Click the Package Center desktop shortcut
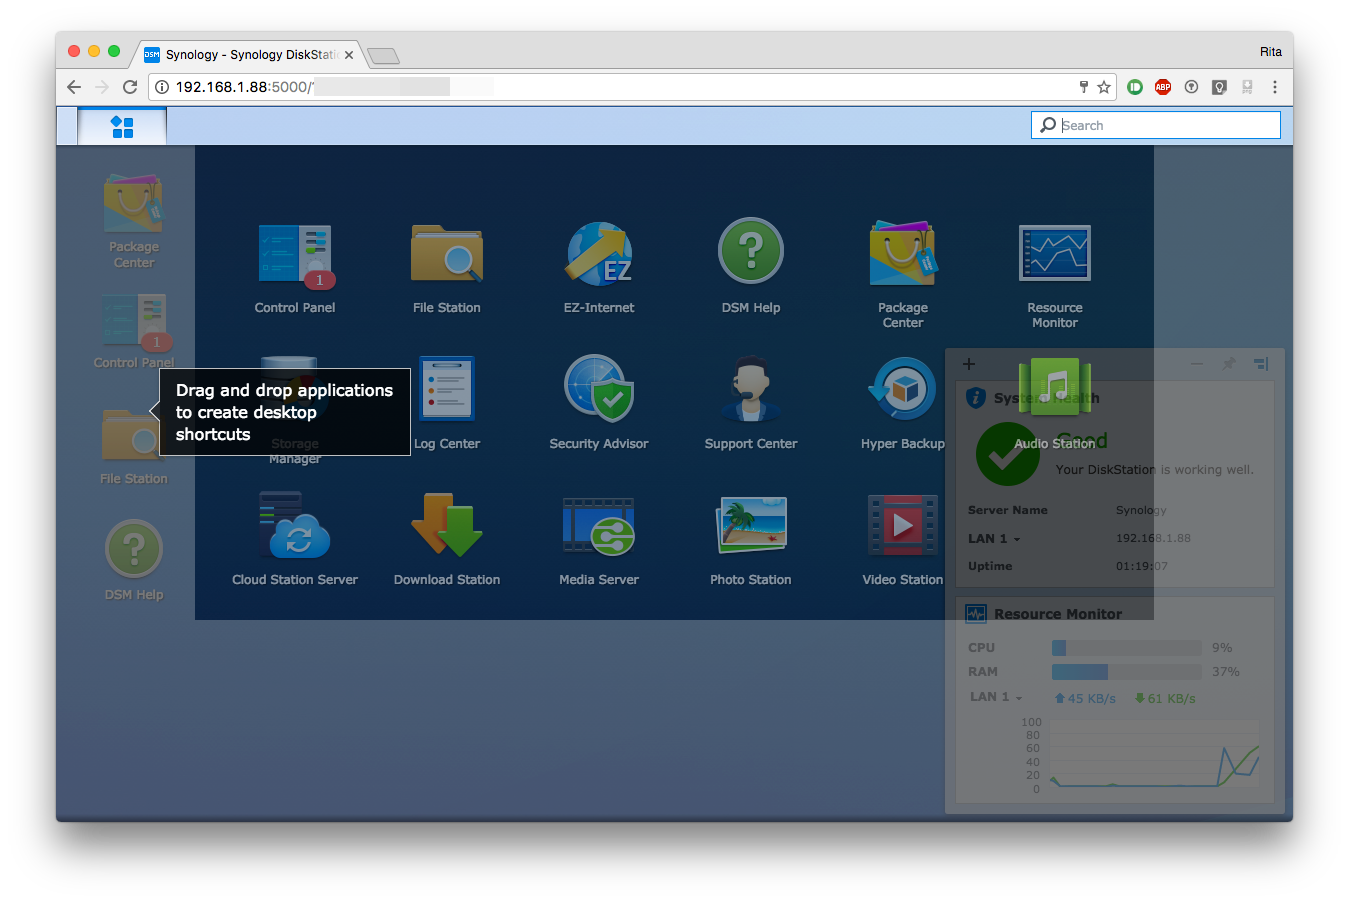The image size is (1349, 902). point(134,204)
